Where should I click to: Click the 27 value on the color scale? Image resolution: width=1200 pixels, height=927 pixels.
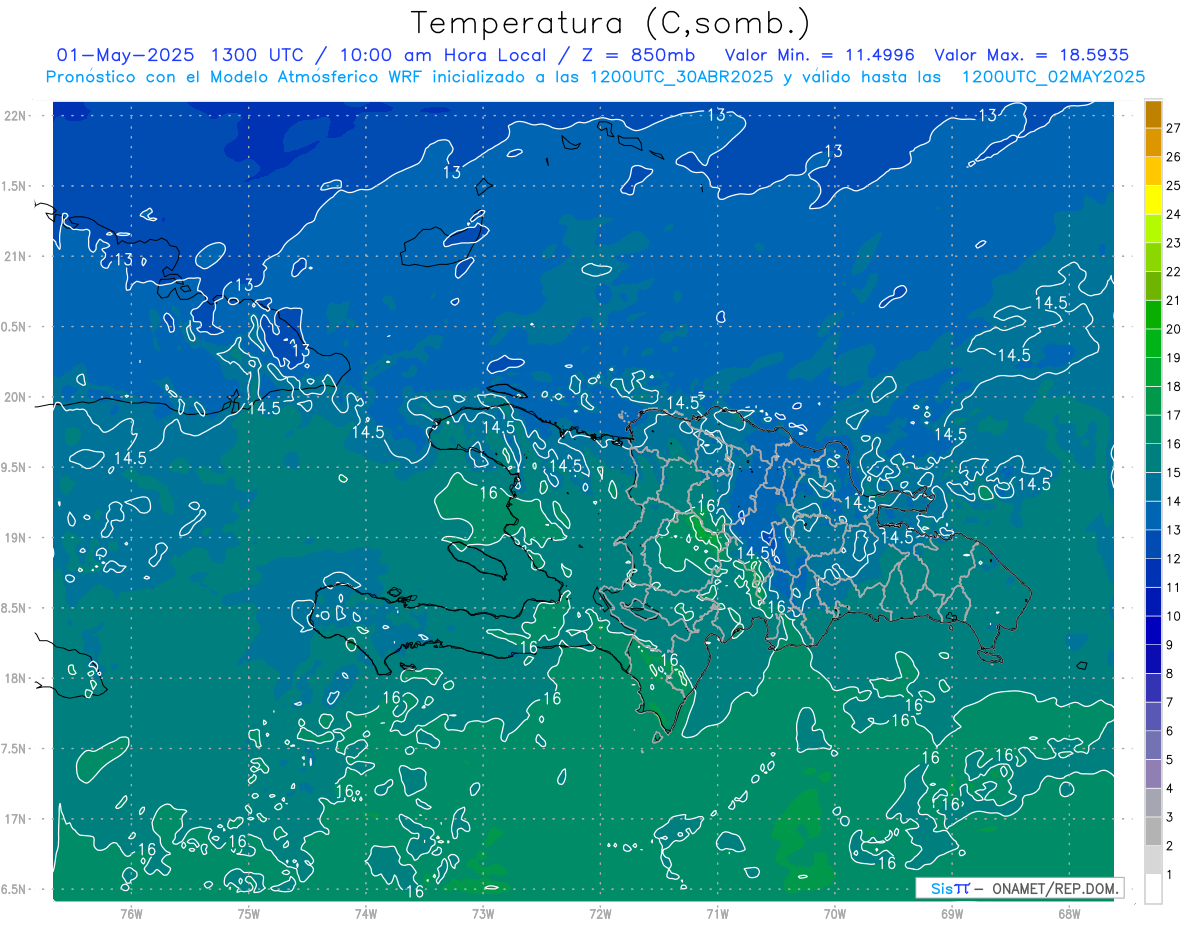pyautogui.click(x=1174, y=128)
